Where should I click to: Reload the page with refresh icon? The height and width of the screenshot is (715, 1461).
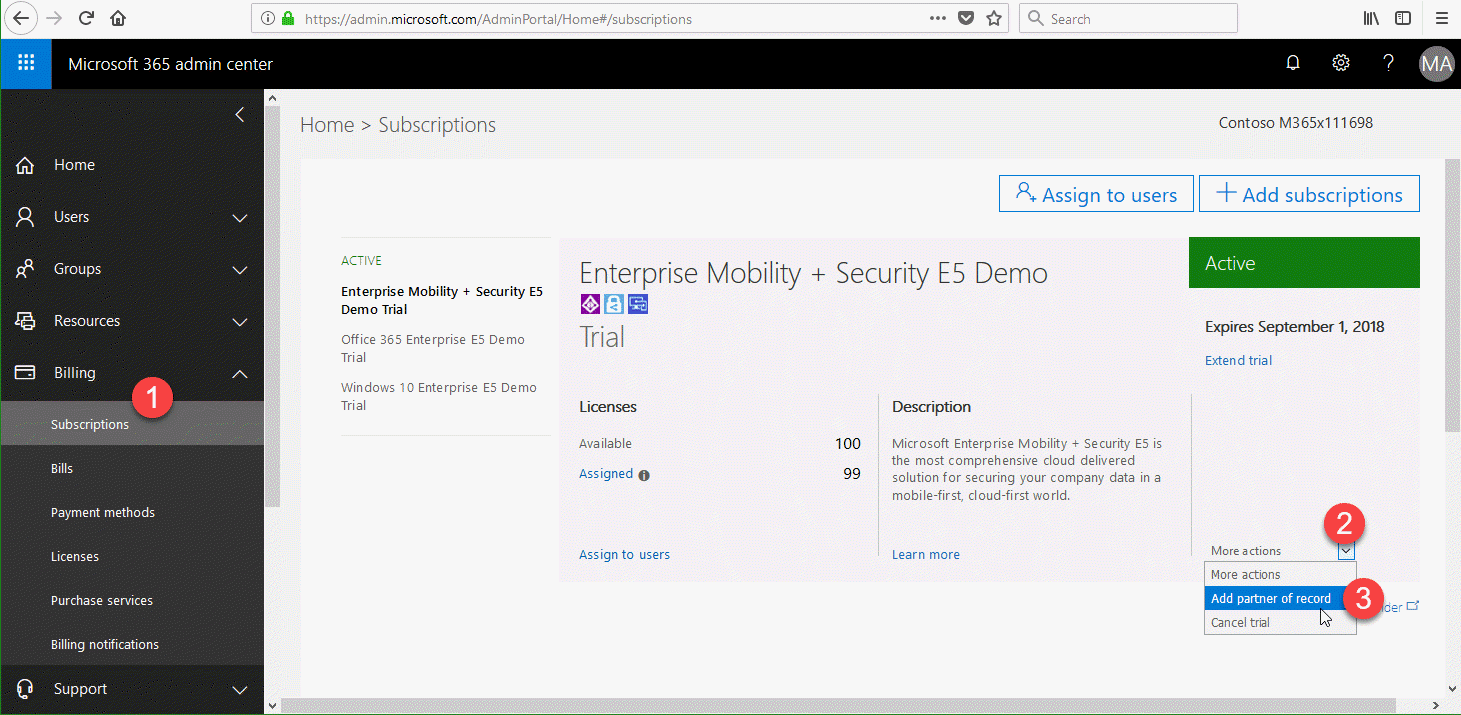[x=86, y=18]
